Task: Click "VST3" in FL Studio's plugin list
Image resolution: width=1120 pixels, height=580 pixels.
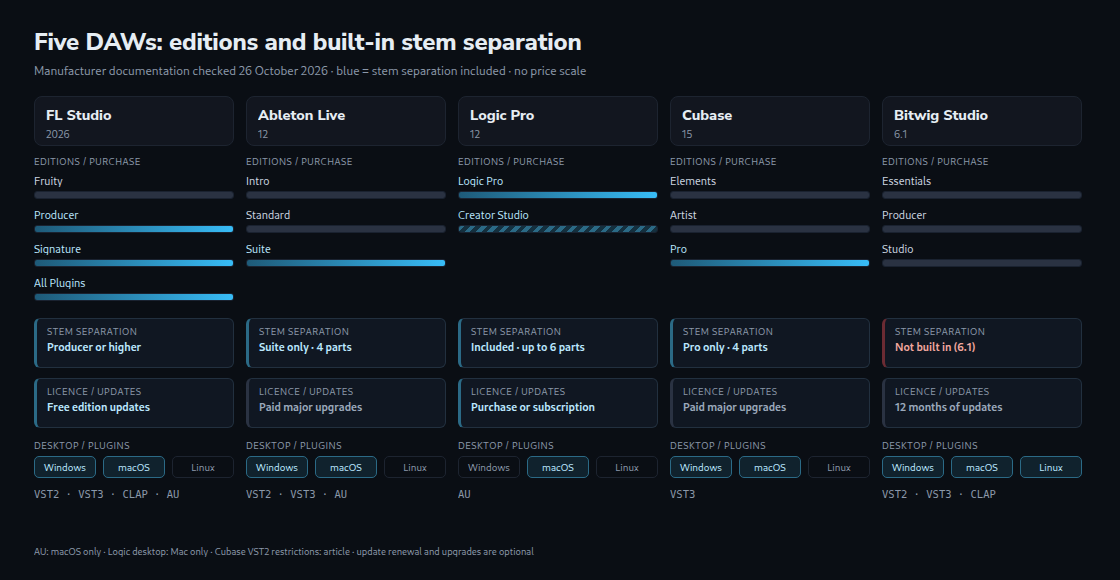Action: (x=91, y=494)
